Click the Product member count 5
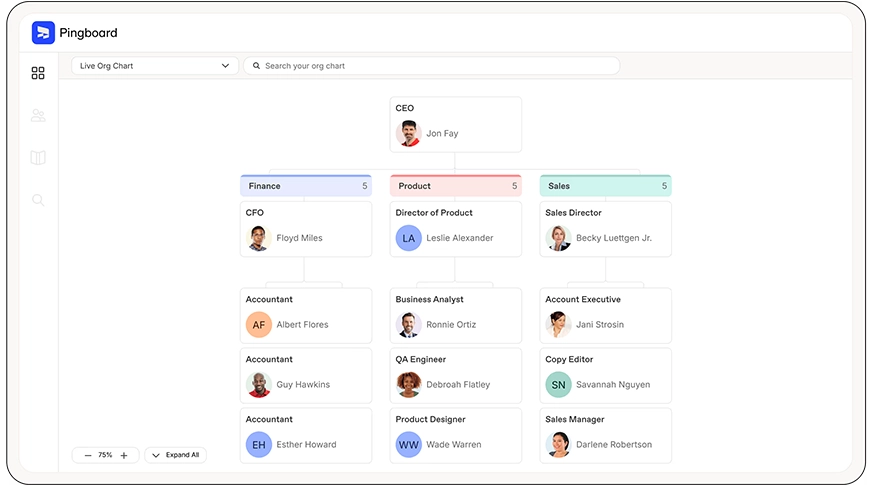The width and height of the screenshot is (870, 486). 514,186
